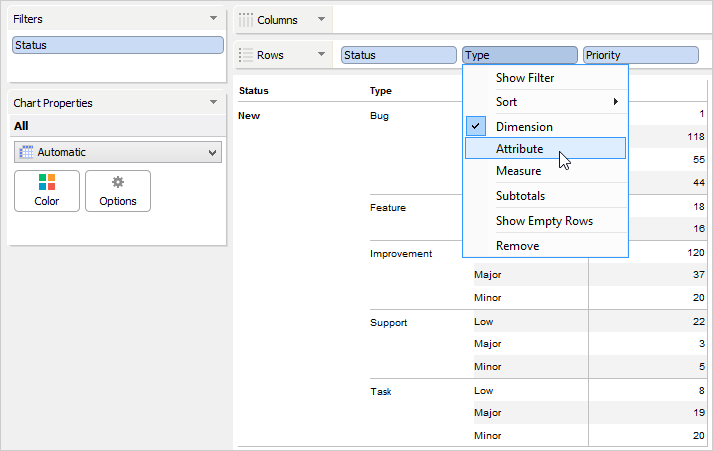Image resolution: width=713 pixels, height=451 pixels.
Task: Click the Status pill in Filters
Action: [x=118, y=45]
